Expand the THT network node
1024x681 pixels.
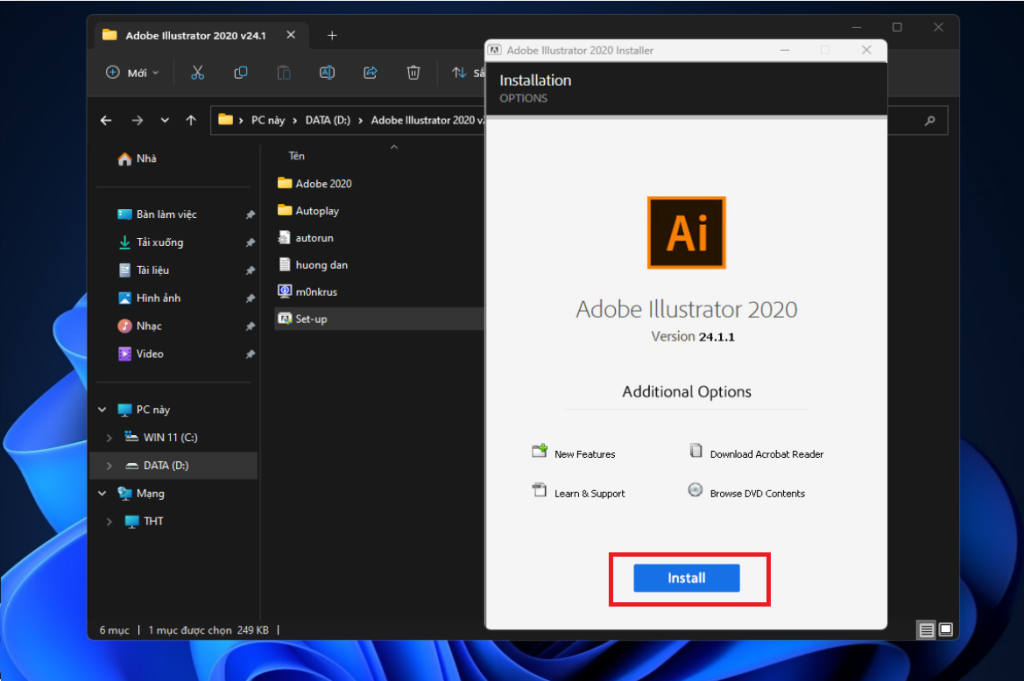coord(109,521)
